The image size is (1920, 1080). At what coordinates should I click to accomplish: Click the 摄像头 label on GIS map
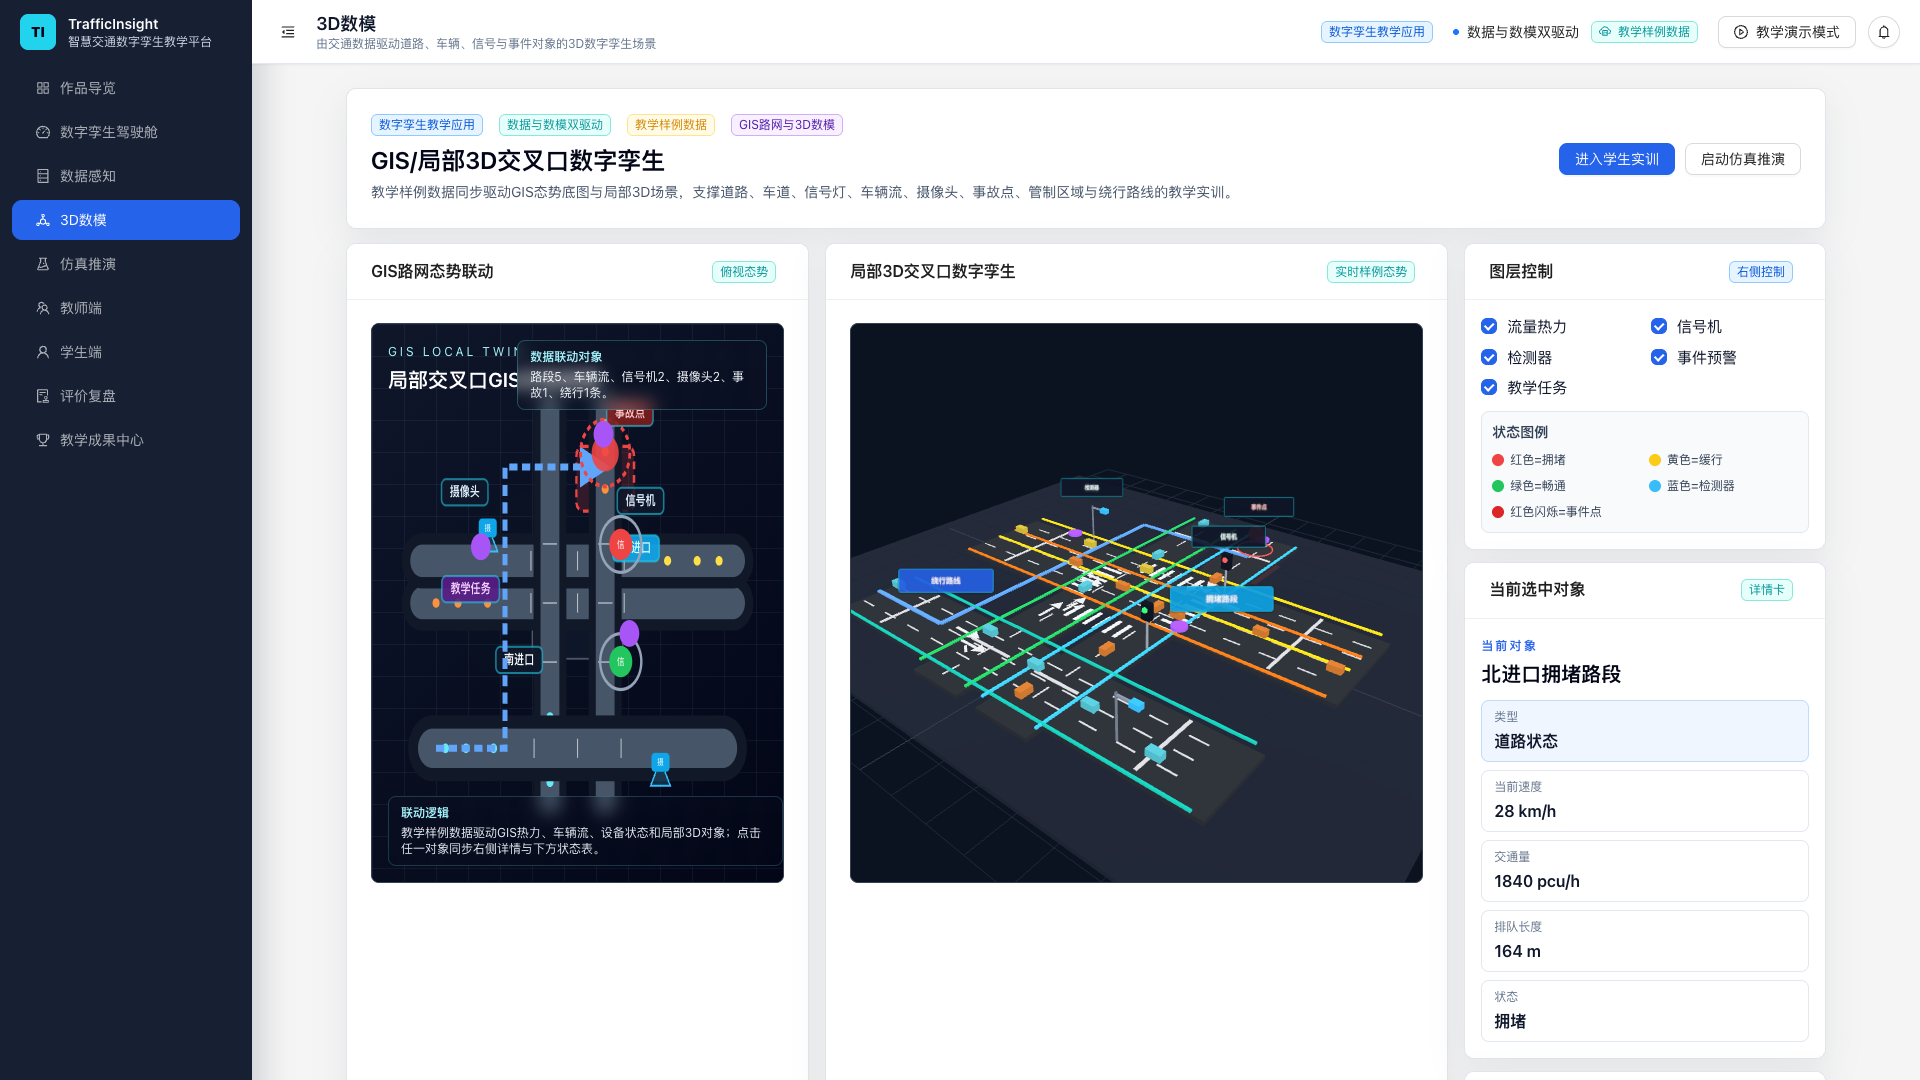[464, 491]
